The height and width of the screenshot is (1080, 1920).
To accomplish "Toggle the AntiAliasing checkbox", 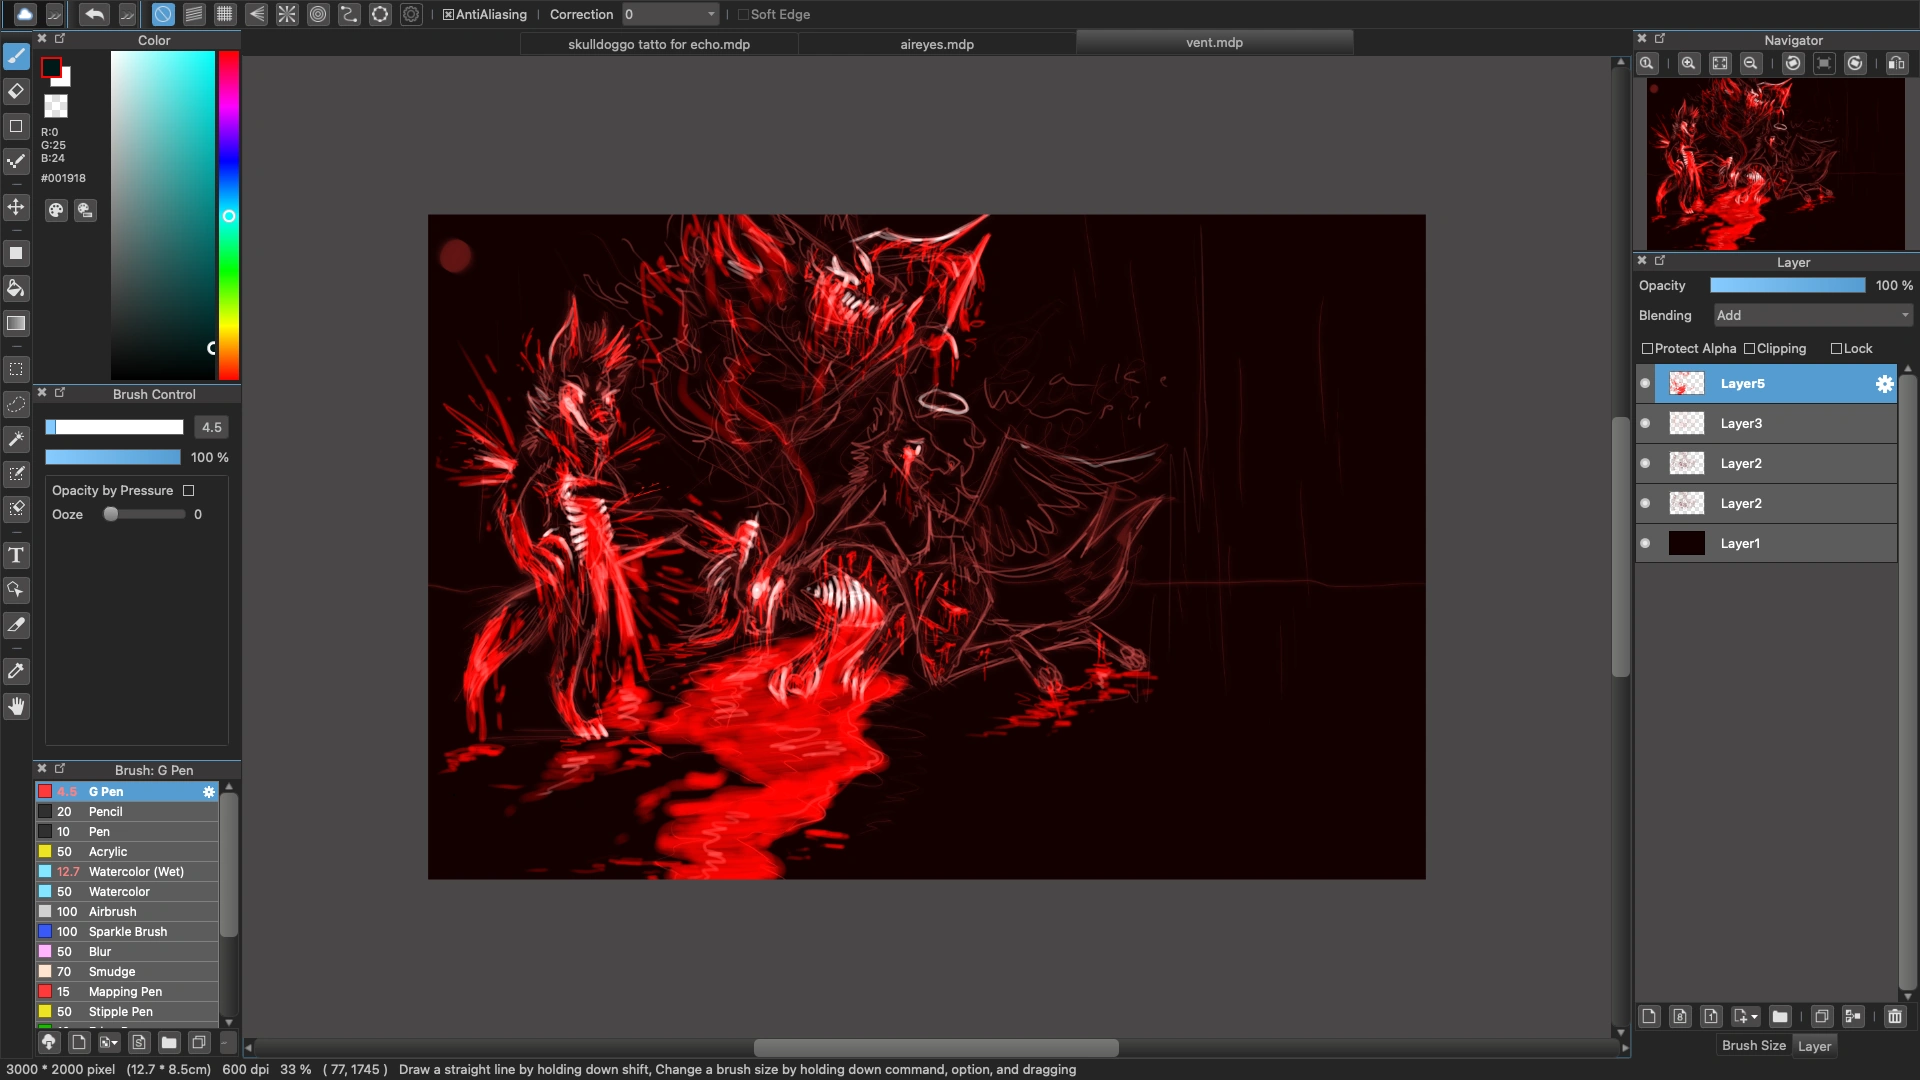I will click(448, 14).
